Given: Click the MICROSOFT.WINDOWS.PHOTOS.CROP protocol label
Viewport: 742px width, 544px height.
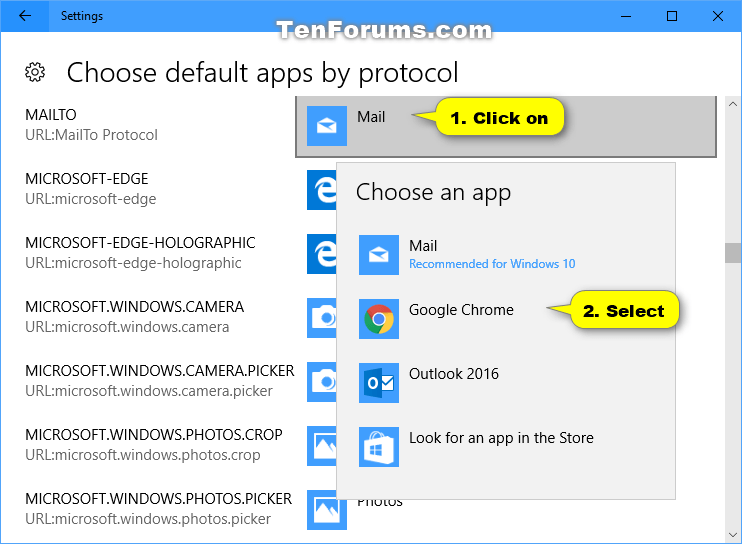Looking at the screenshot, I should [154, 435].
